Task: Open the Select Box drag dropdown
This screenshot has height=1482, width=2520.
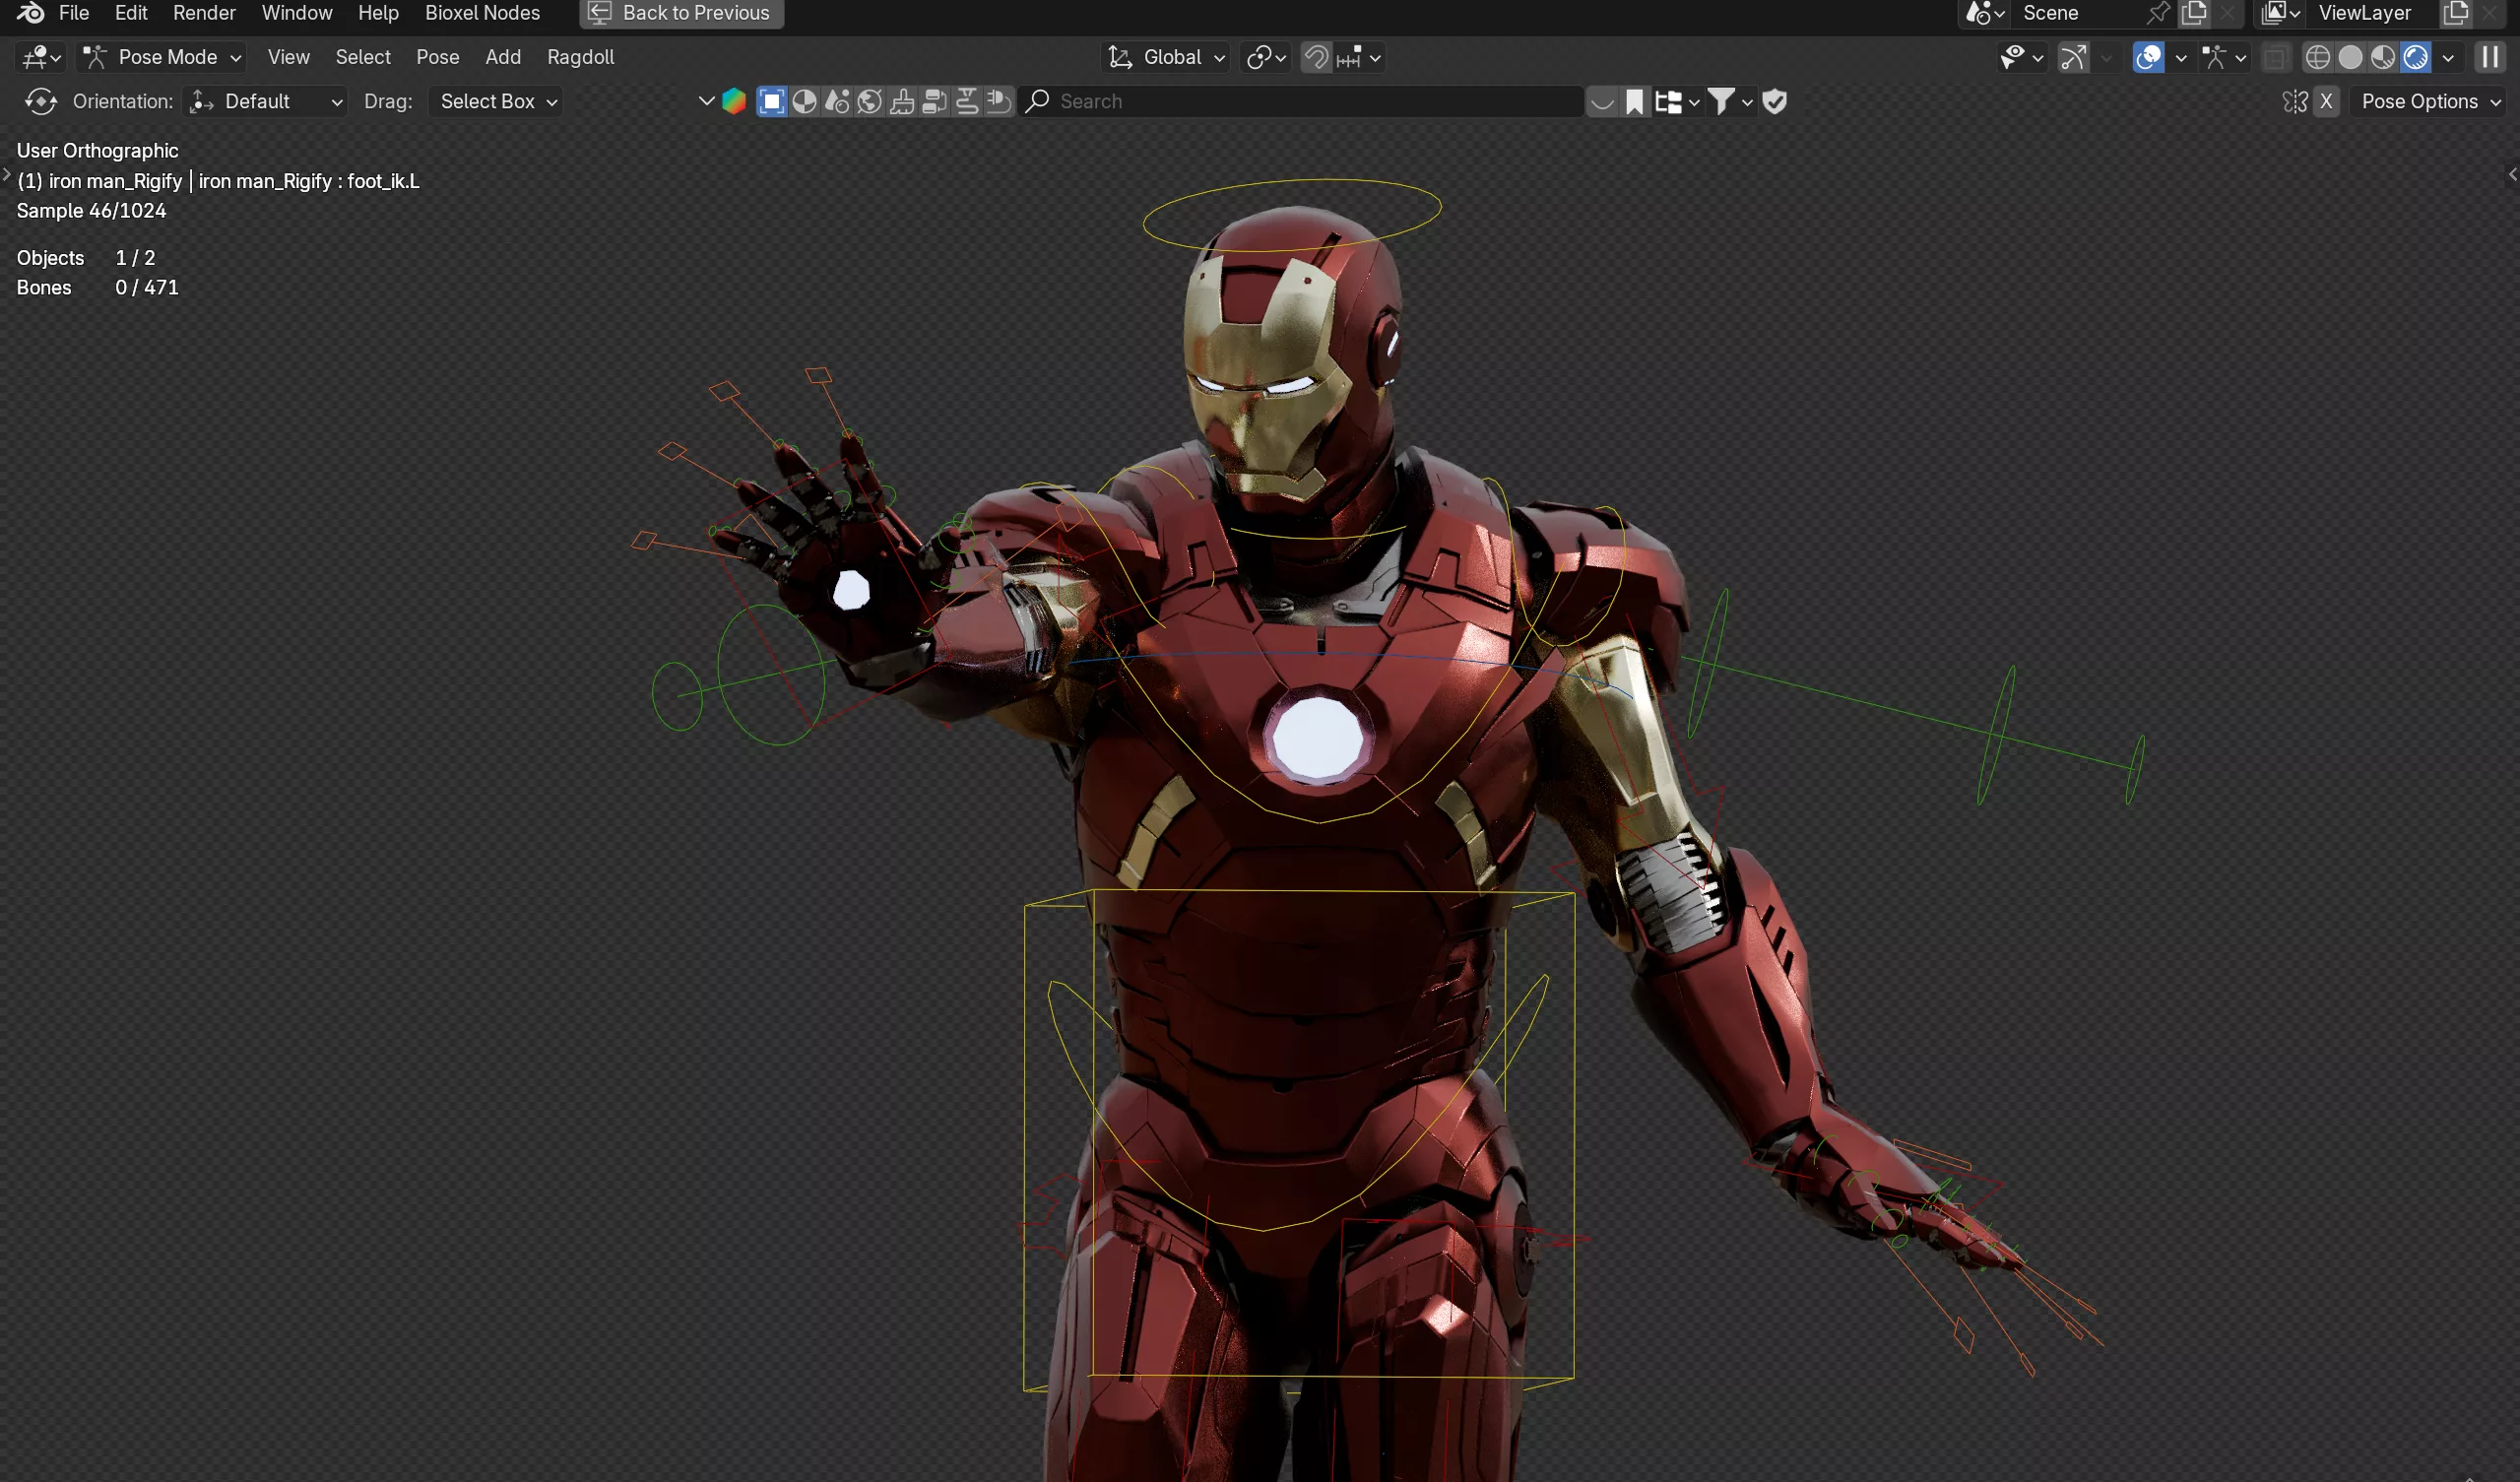Action: (x=497, y=101)
